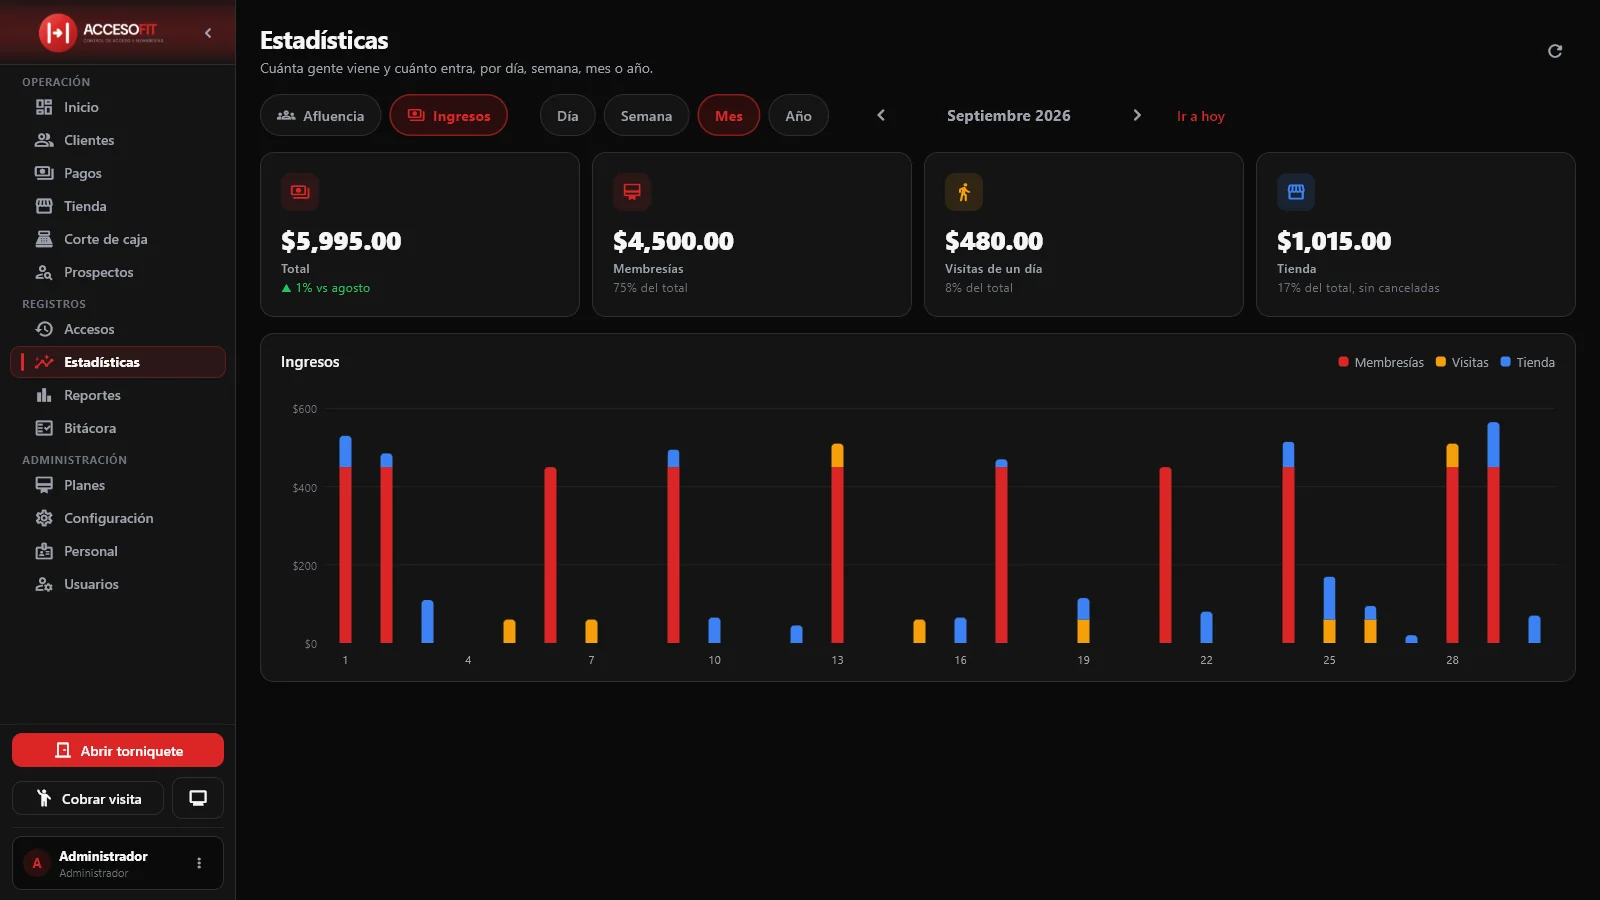Click the Estadísticas chart icon
This screenshot has height=900, width=1600.
tap(44, 362)
